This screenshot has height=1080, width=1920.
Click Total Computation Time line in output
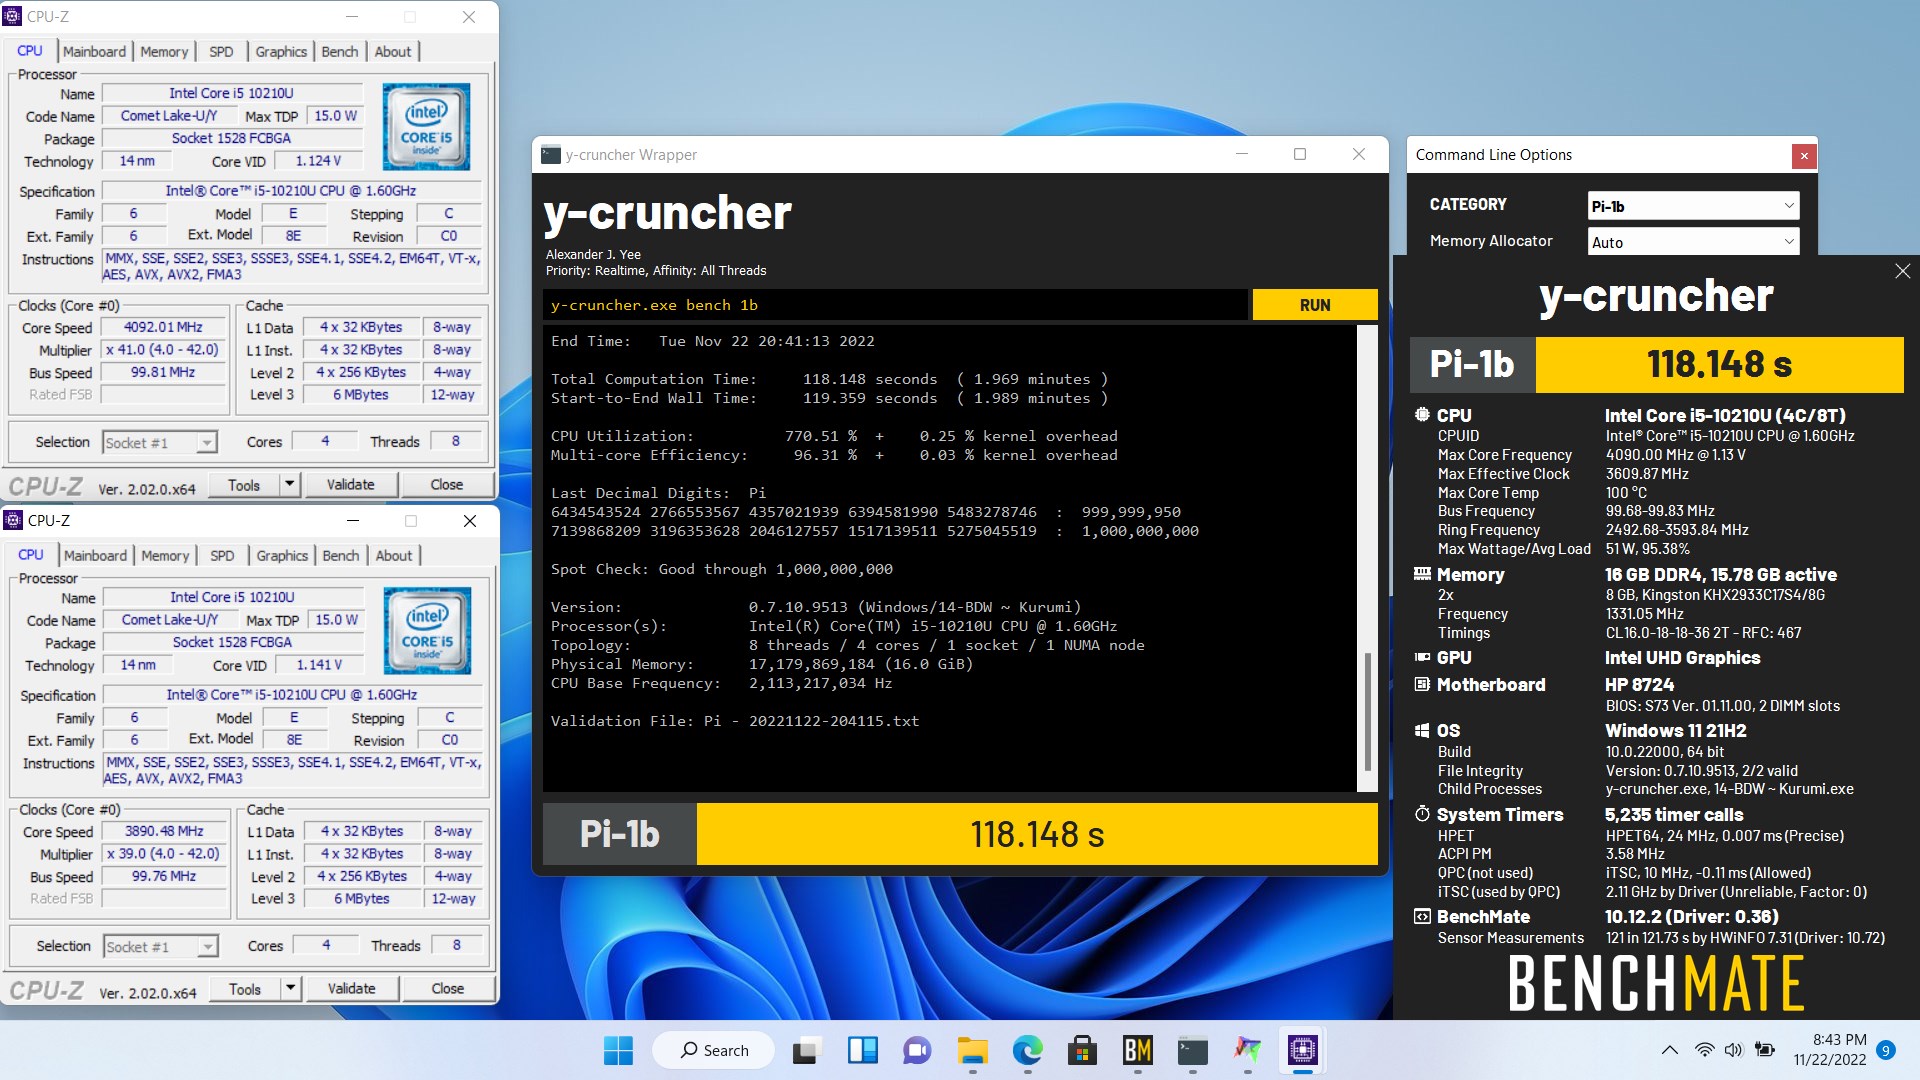829,379
